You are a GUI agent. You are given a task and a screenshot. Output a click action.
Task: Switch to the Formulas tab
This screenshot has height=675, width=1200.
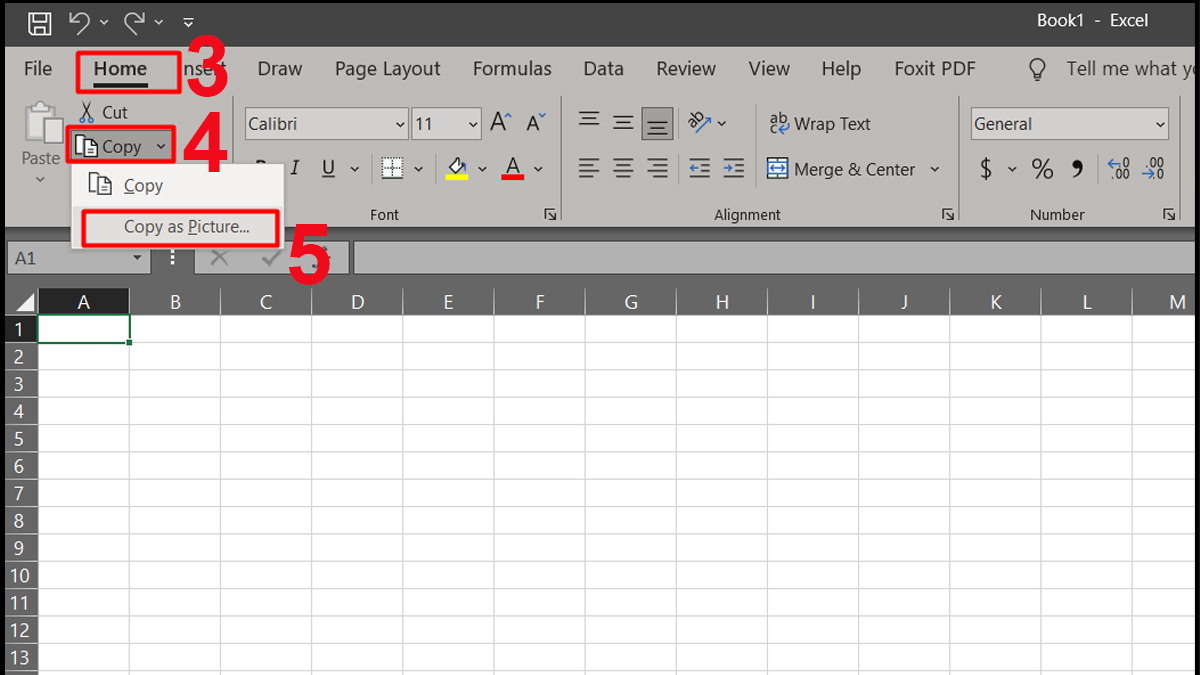(x=512, y=69)
